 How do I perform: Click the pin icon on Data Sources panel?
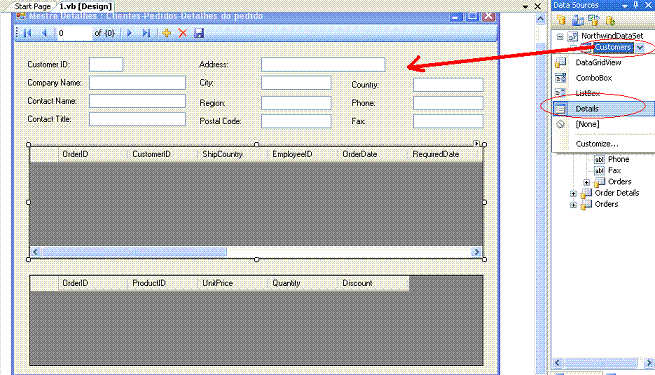click(x=635, y=5)
